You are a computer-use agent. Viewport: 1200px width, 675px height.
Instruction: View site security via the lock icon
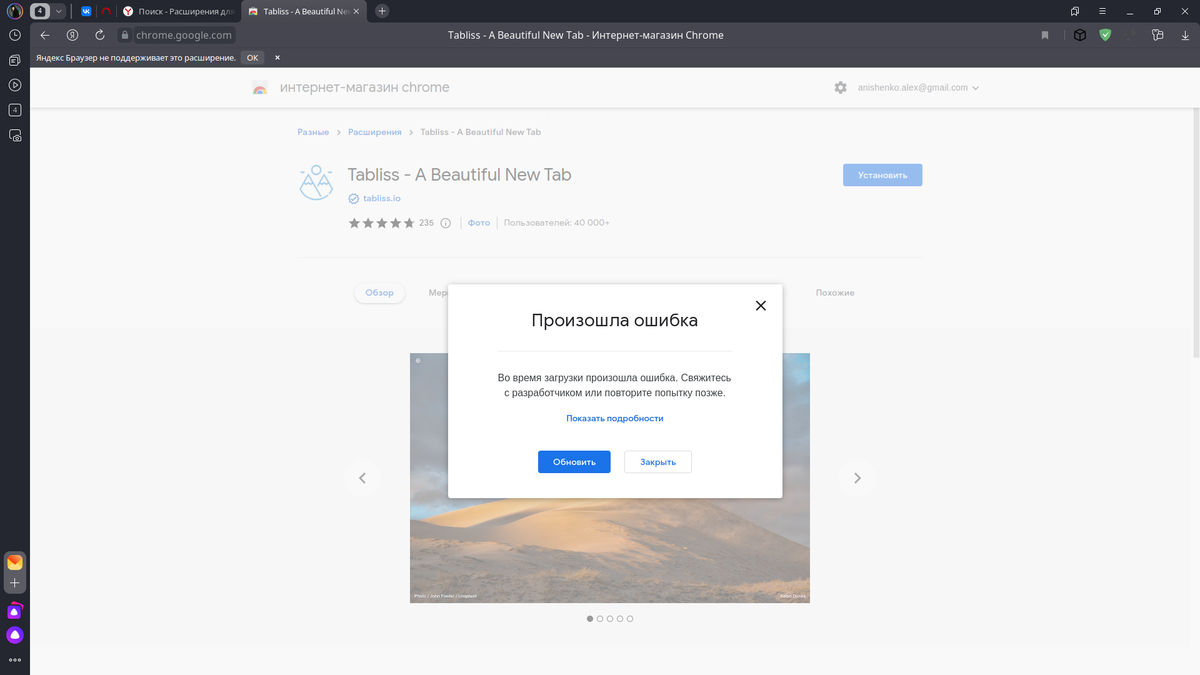tap(125, 35)
